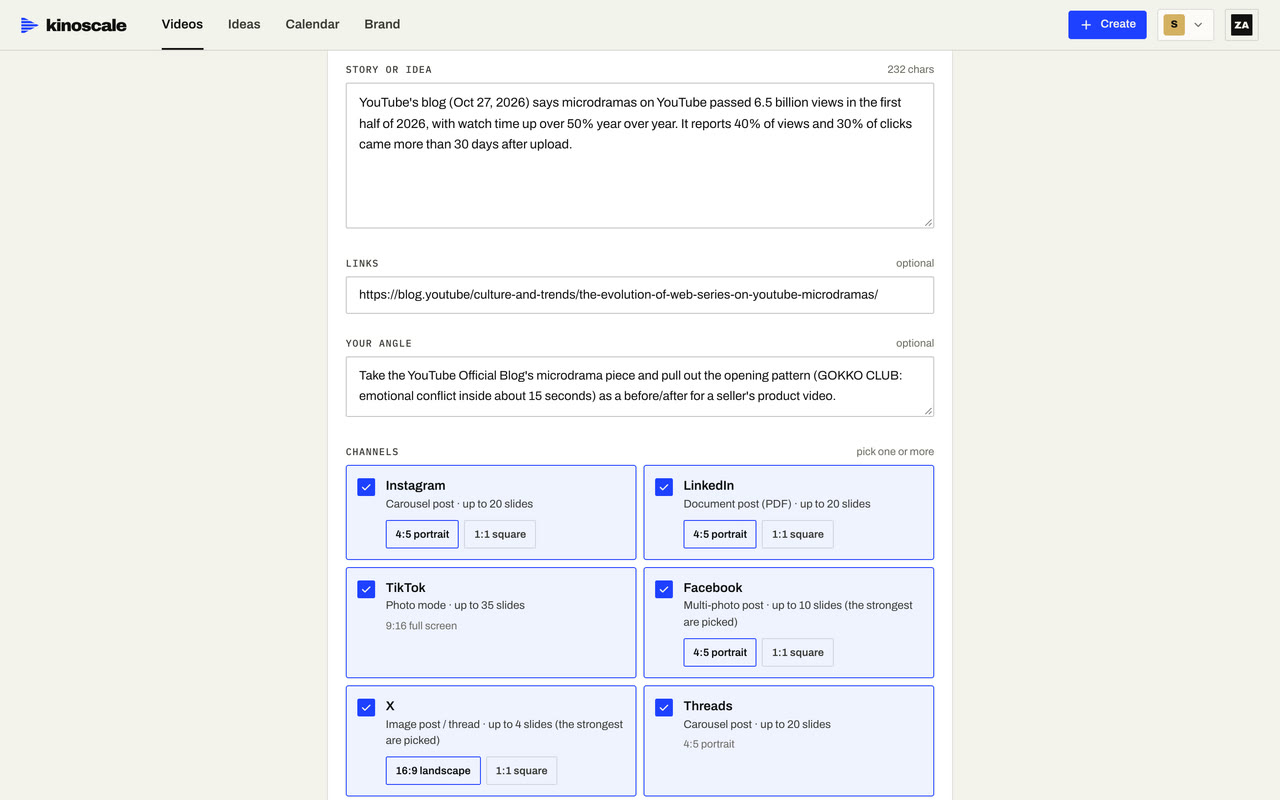Choose 1:1 square for X

(x=522, y=771)
